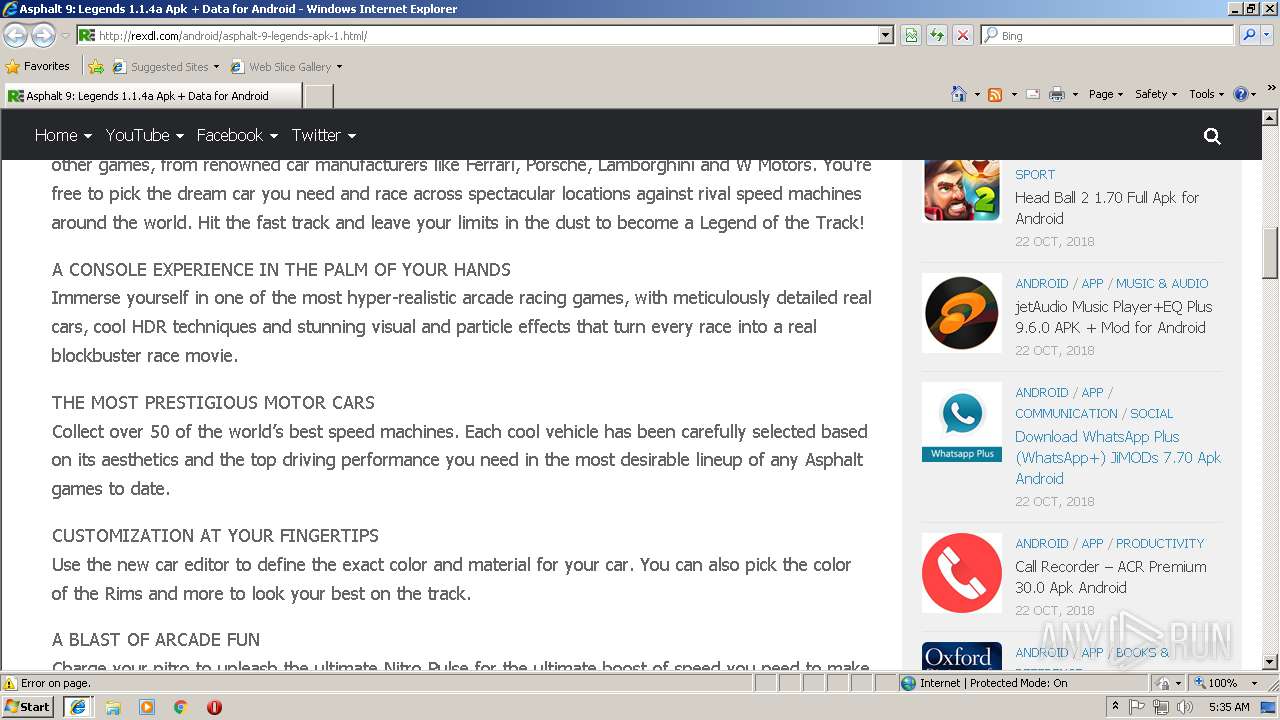Click the browser Forward arrow button

click(43, 35)
